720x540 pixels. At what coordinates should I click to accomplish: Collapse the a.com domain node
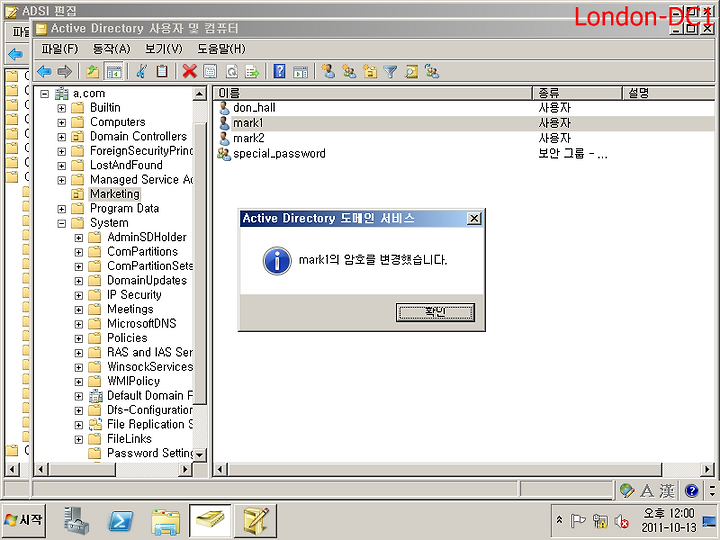45,94
